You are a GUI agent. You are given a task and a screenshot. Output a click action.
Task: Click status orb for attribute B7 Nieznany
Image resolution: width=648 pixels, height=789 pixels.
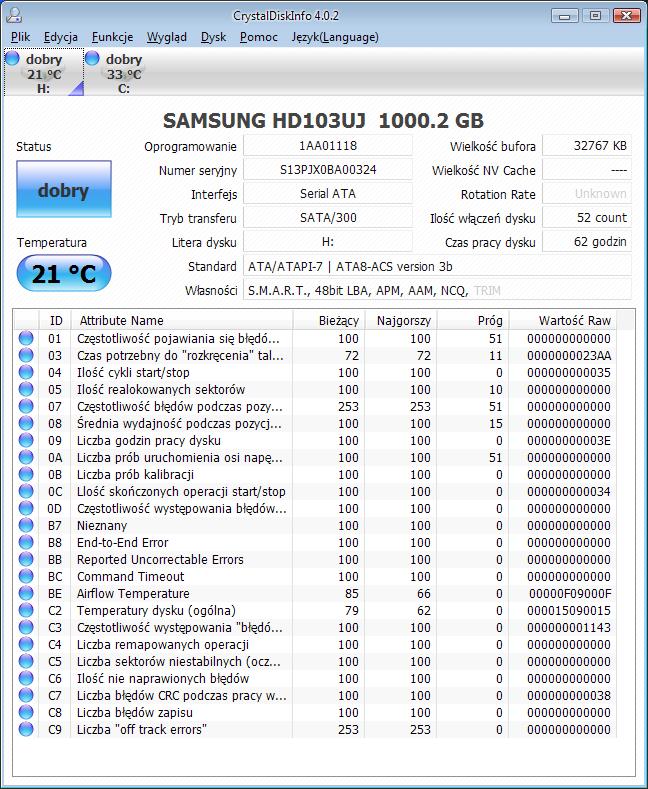coord(26,525)
